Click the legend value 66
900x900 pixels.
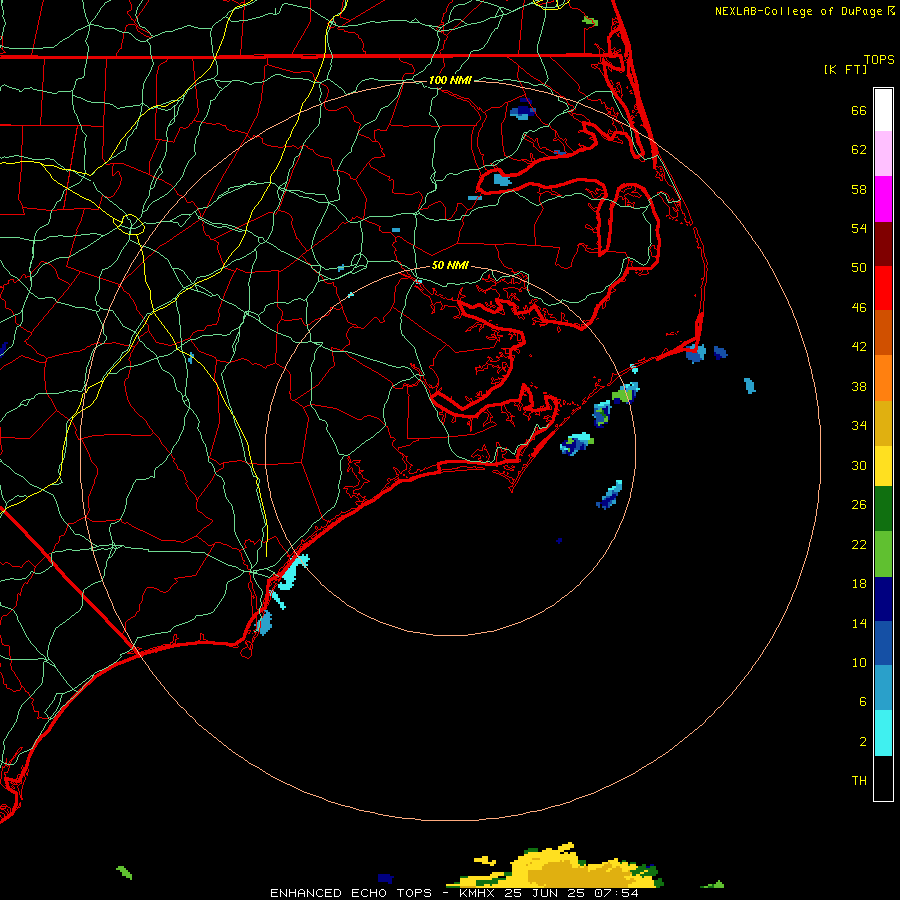click(859, 111)
